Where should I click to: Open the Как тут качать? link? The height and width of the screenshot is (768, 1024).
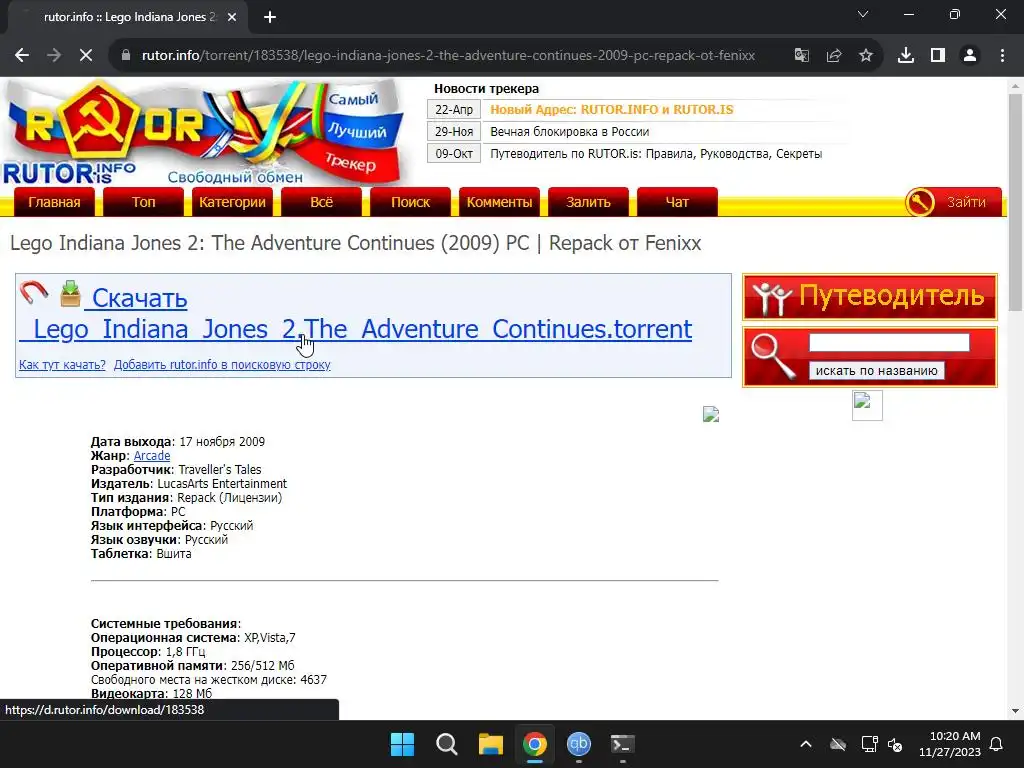pyautogui.click(x=62, y=364)
